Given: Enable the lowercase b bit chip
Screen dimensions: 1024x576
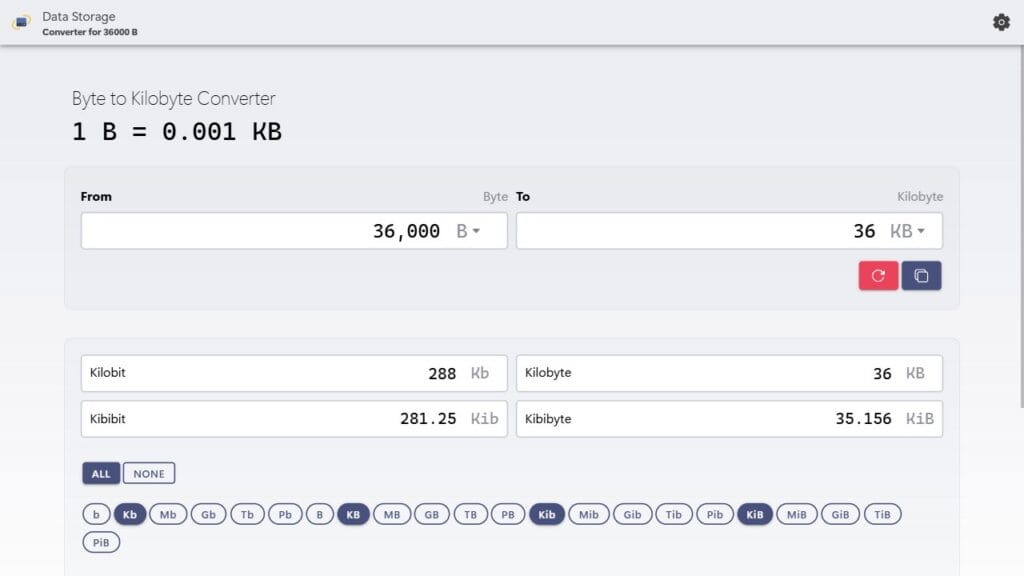Looking at the screenshot, I should coord(96,514).
